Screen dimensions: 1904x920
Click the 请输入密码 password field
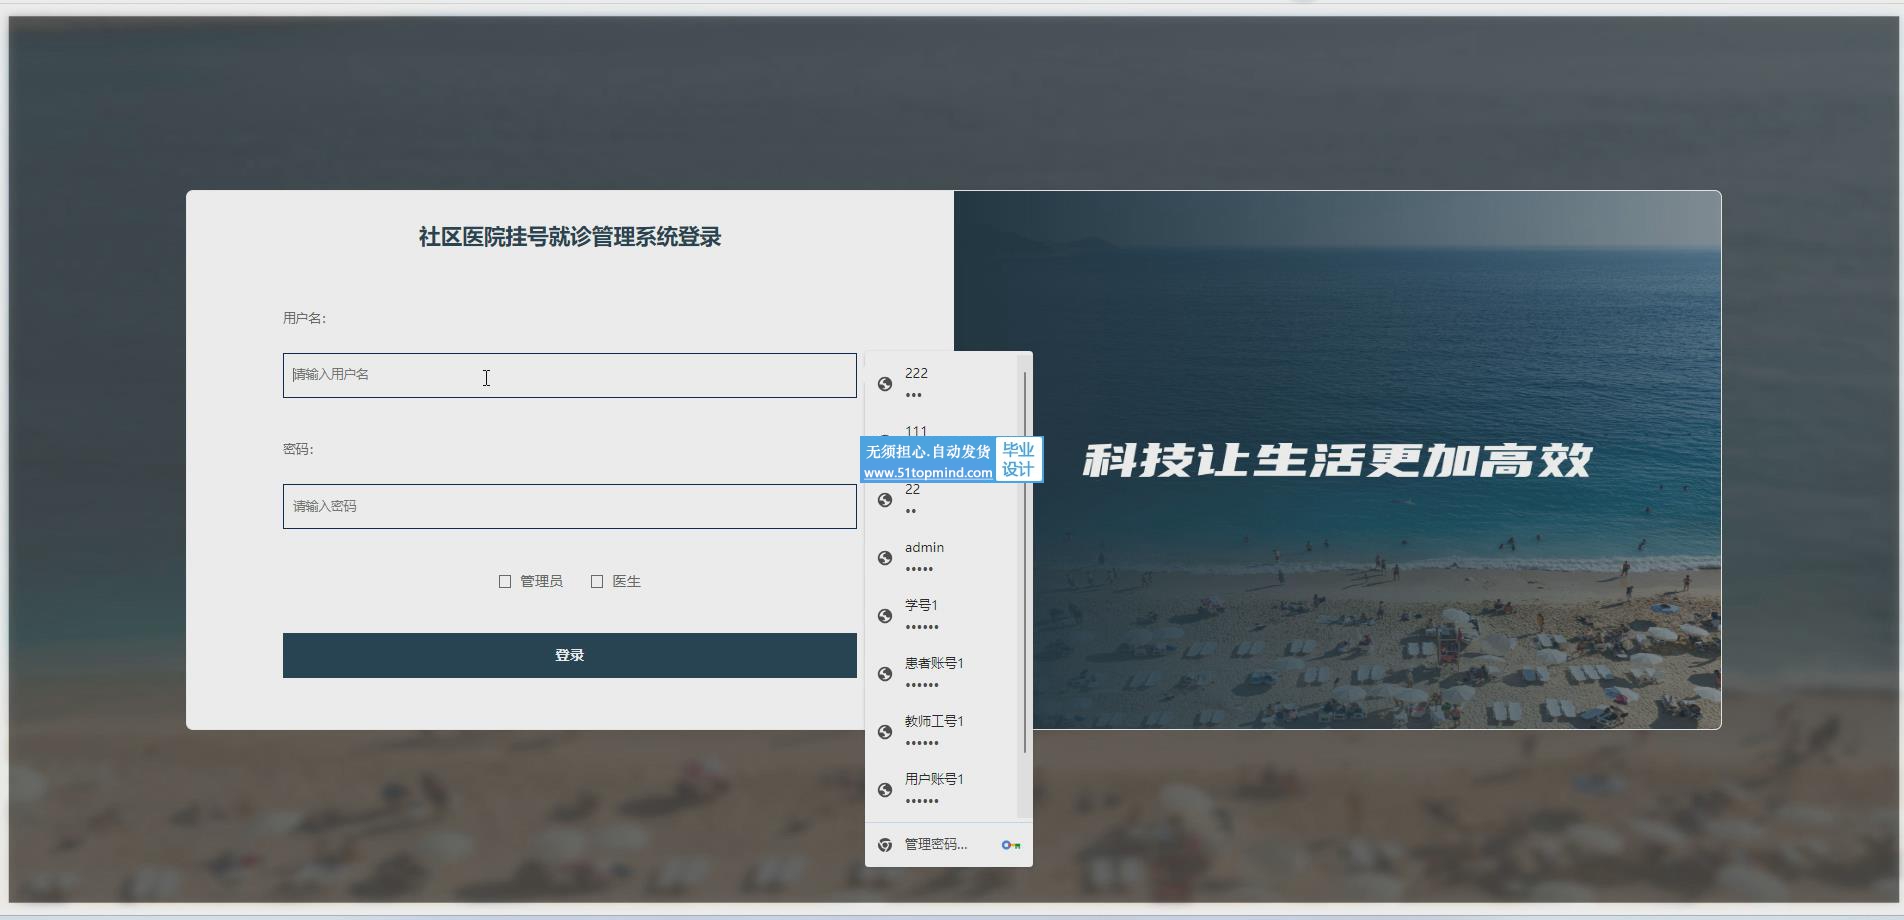pos(569,507)
